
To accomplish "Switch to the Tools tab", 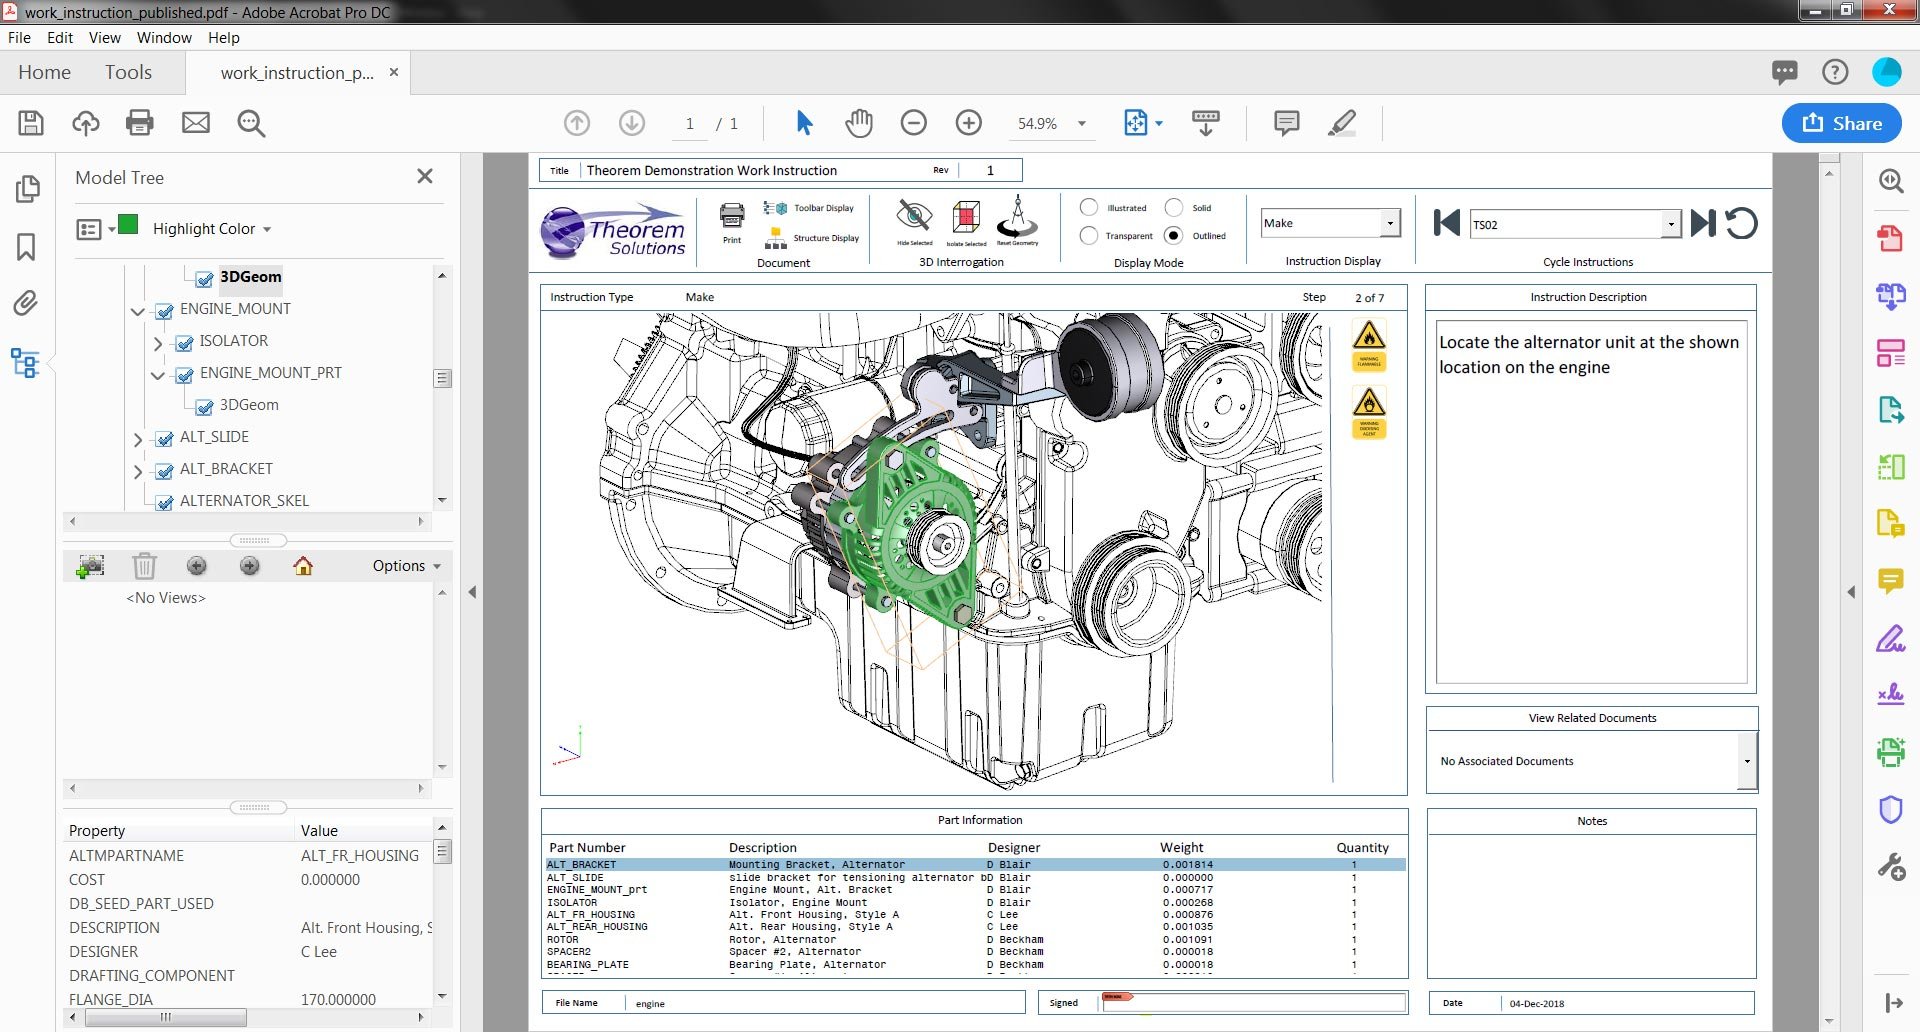I will (129, 72).
